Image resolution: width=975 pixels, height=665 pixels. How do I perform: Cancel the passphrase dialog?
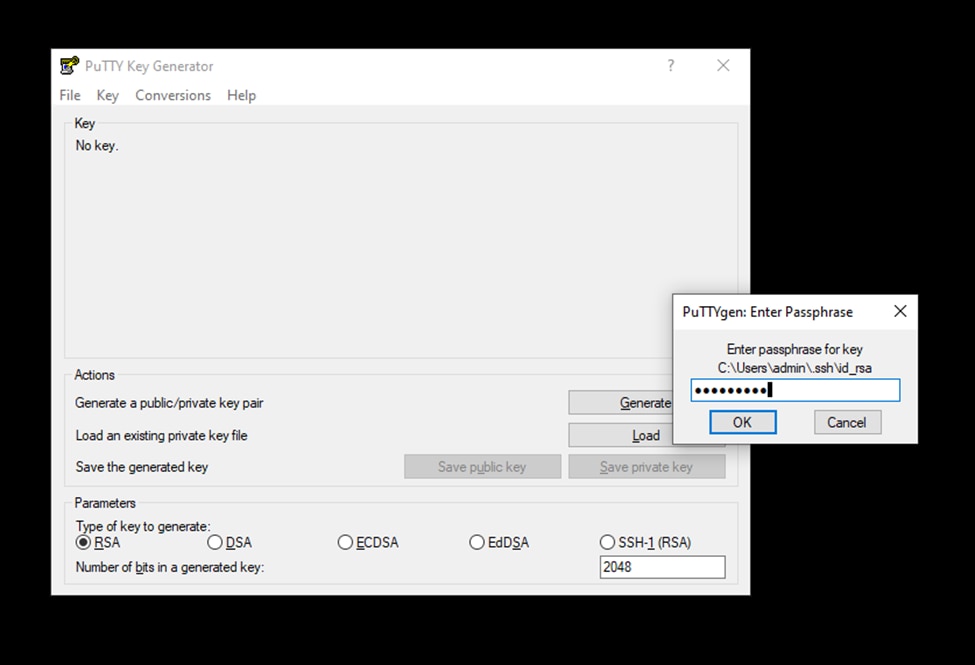coord(848,422)
